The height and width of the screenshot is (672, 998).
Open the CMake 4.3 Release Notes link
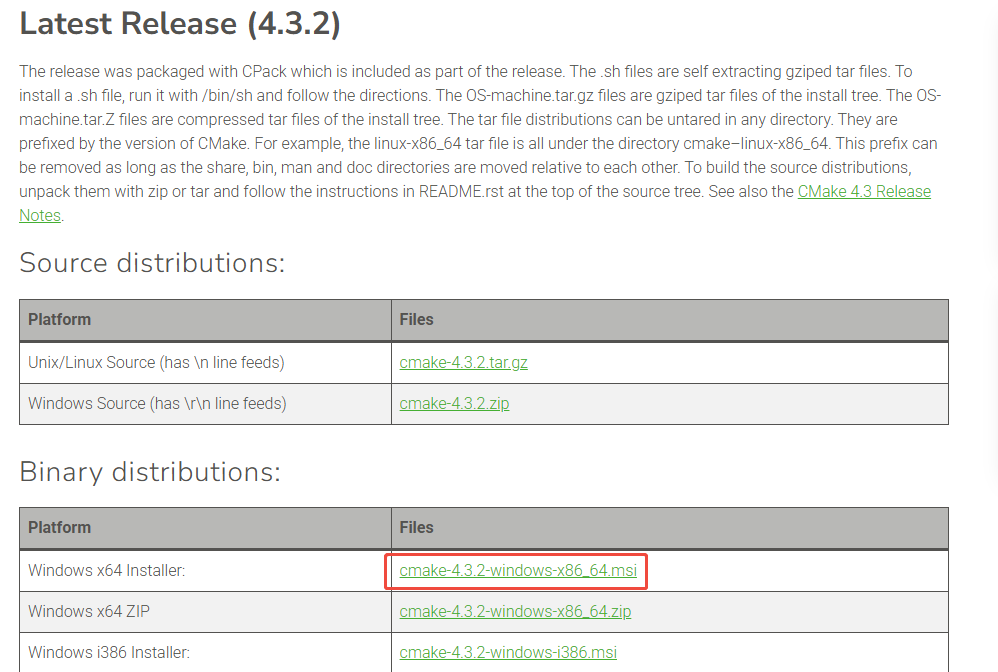tap(864, 192)
